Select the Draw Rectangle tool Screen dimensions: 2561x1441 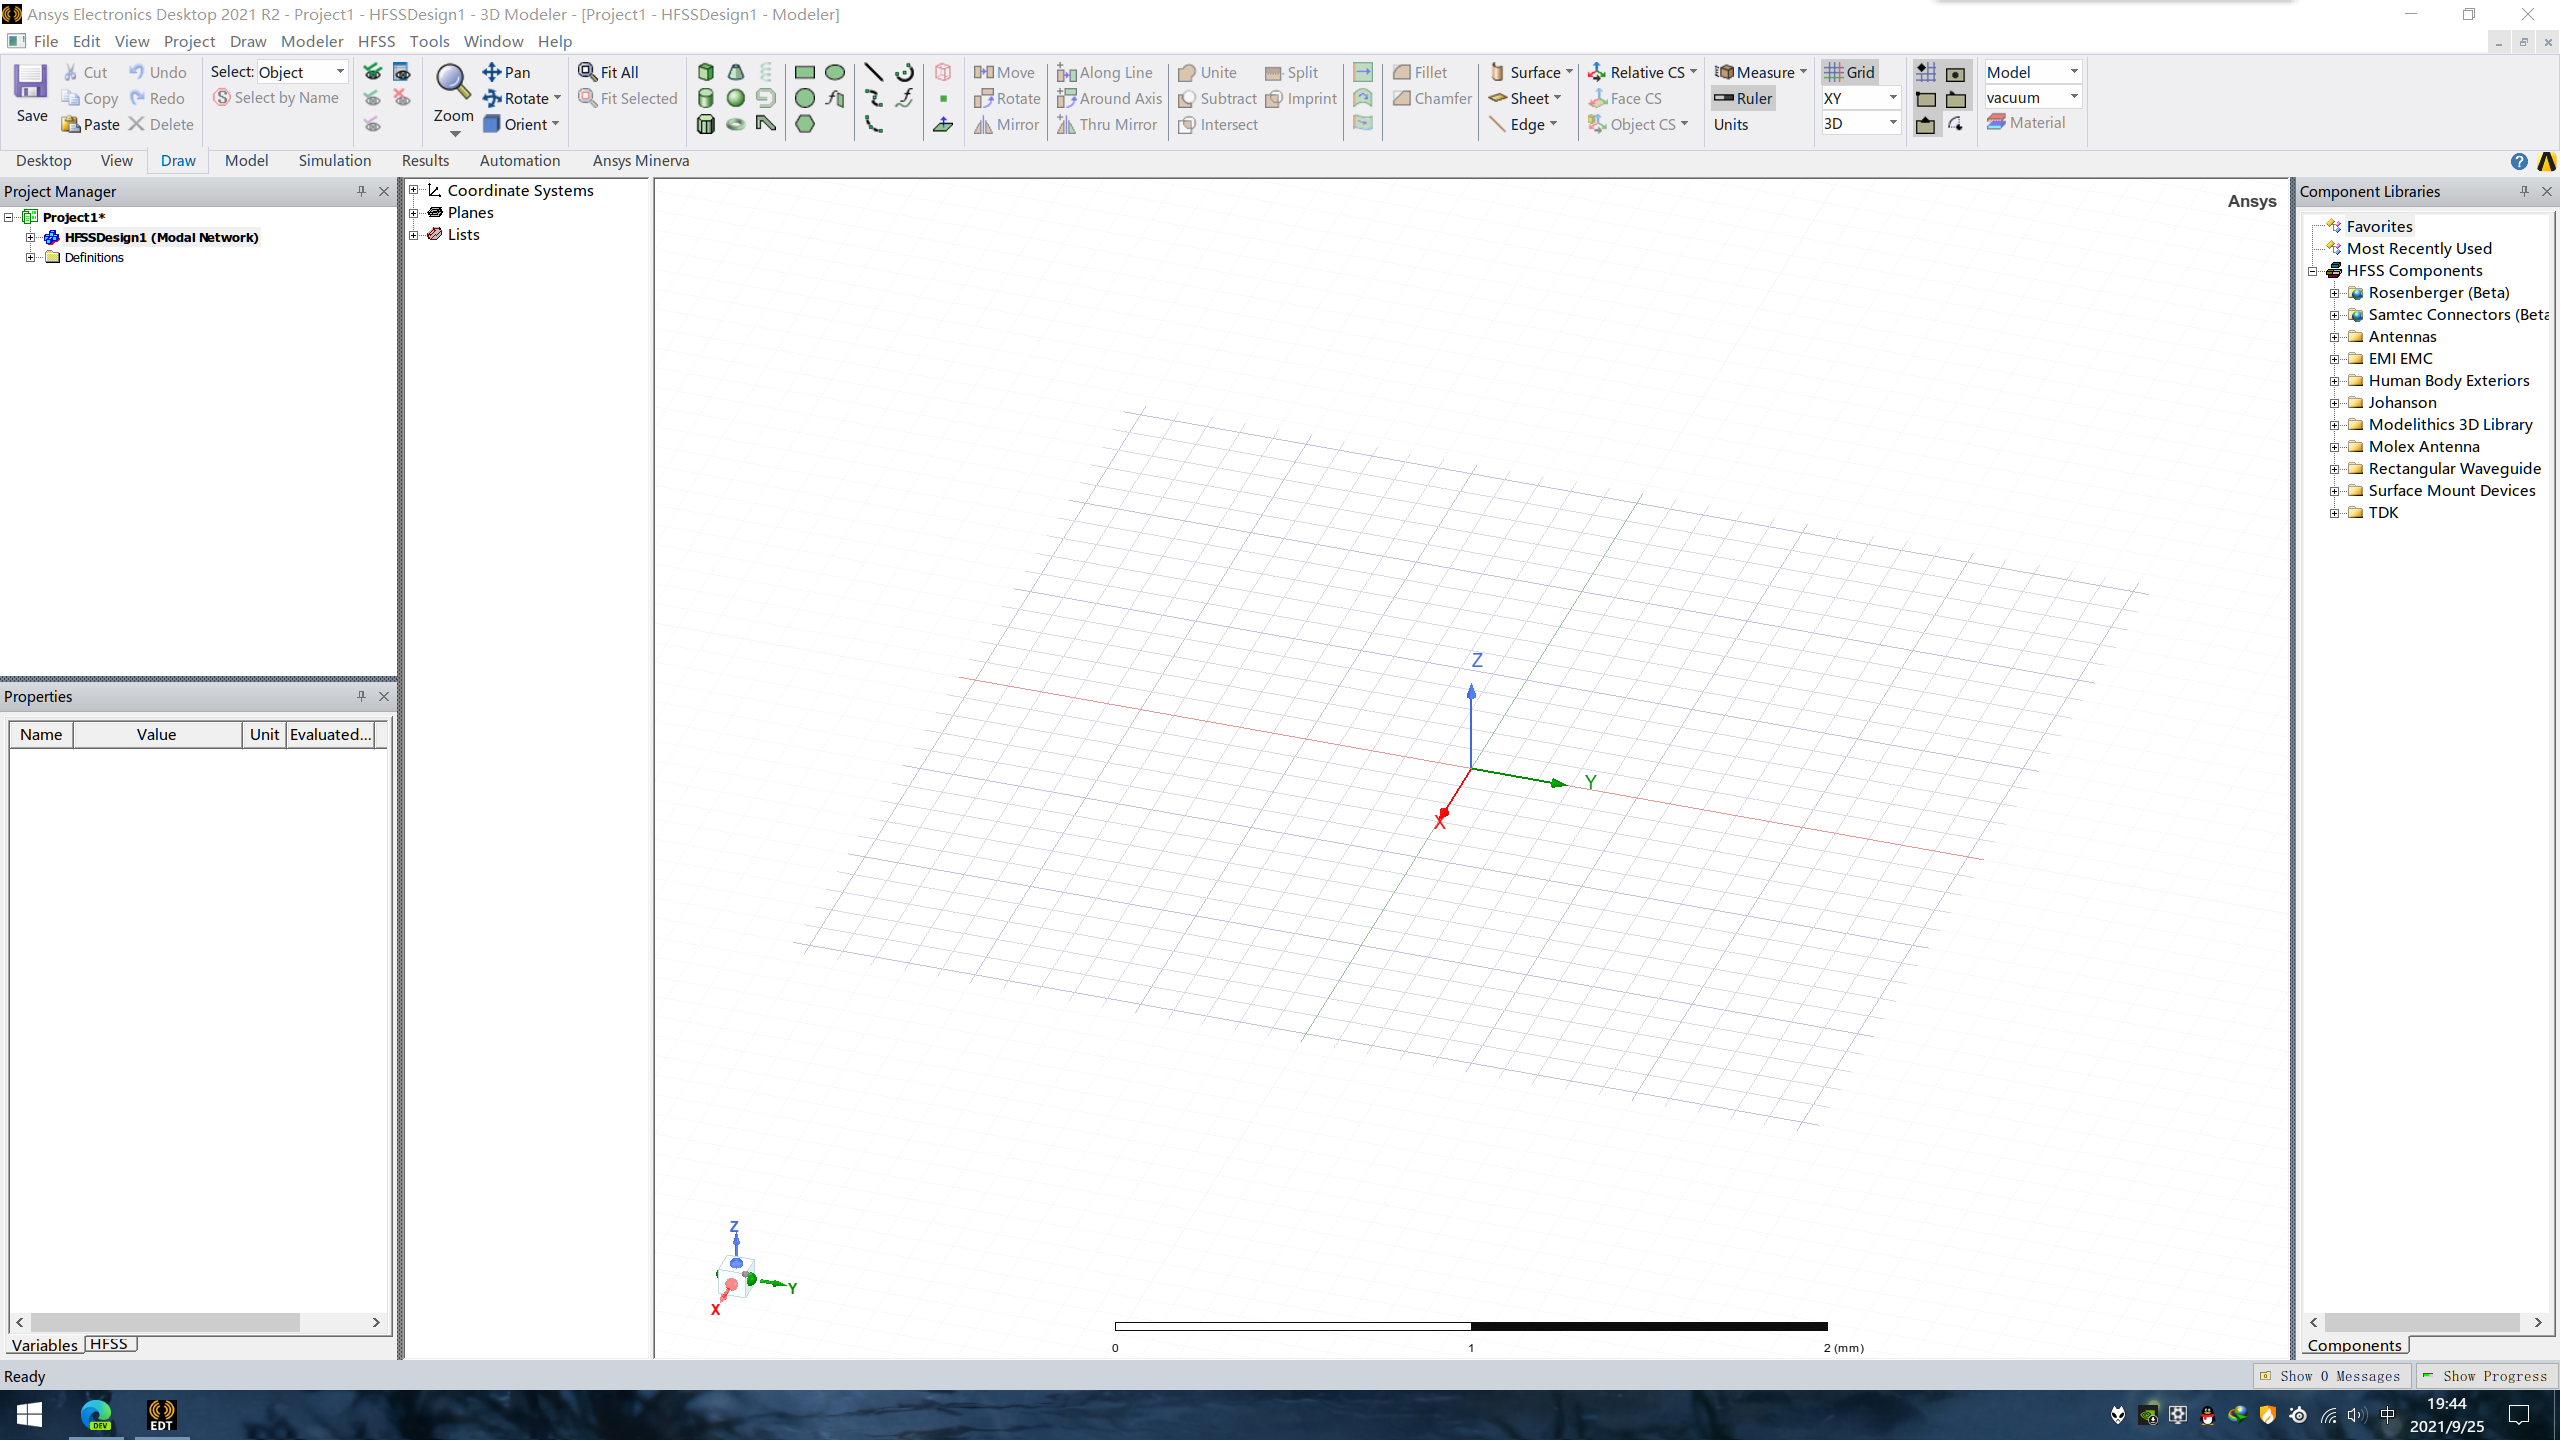[805, 72]
